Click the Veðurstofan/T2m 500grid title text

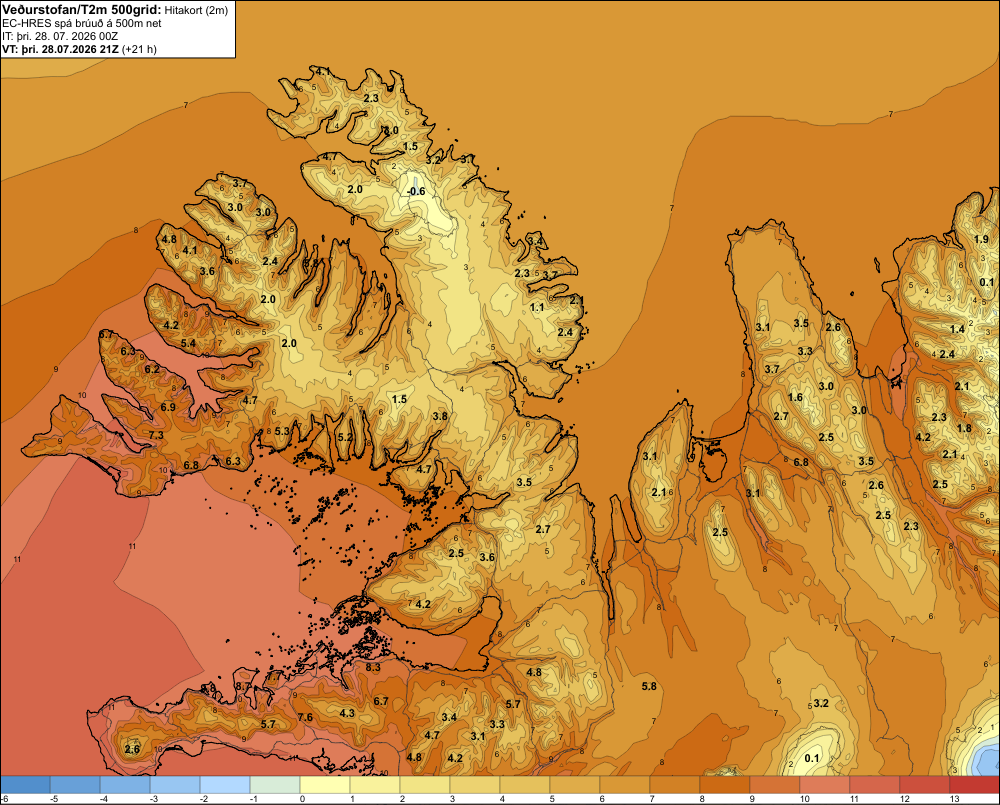pos(82,10)
